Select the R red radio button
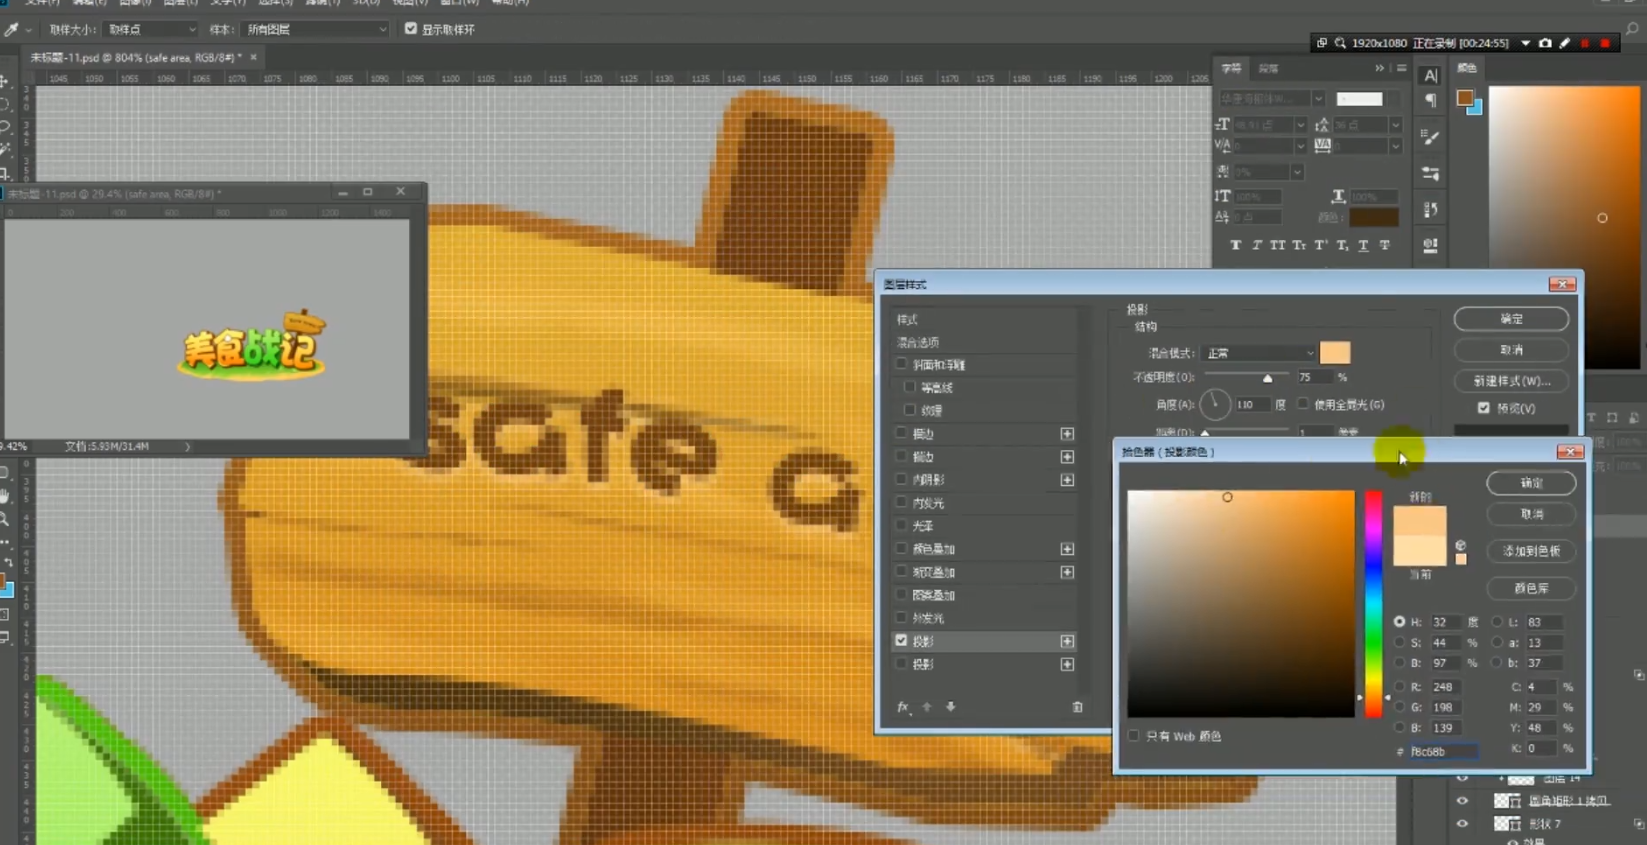Viewport: 1647px width, 845px height. click(x=1399, y=687)
